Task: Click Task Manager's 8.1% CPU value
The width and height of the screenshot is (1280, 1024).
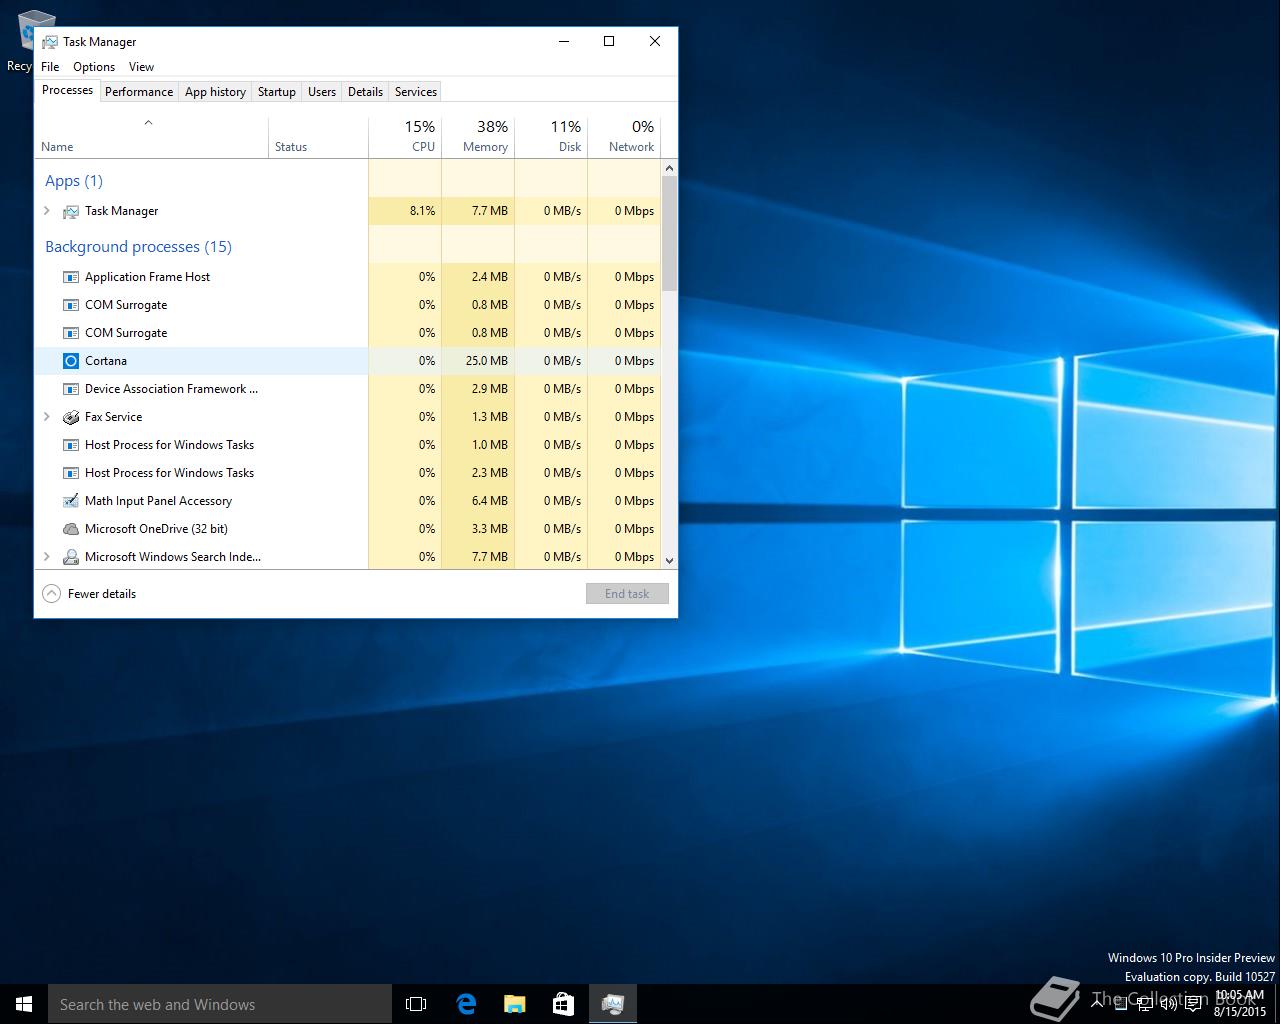Action: point(422,211)
